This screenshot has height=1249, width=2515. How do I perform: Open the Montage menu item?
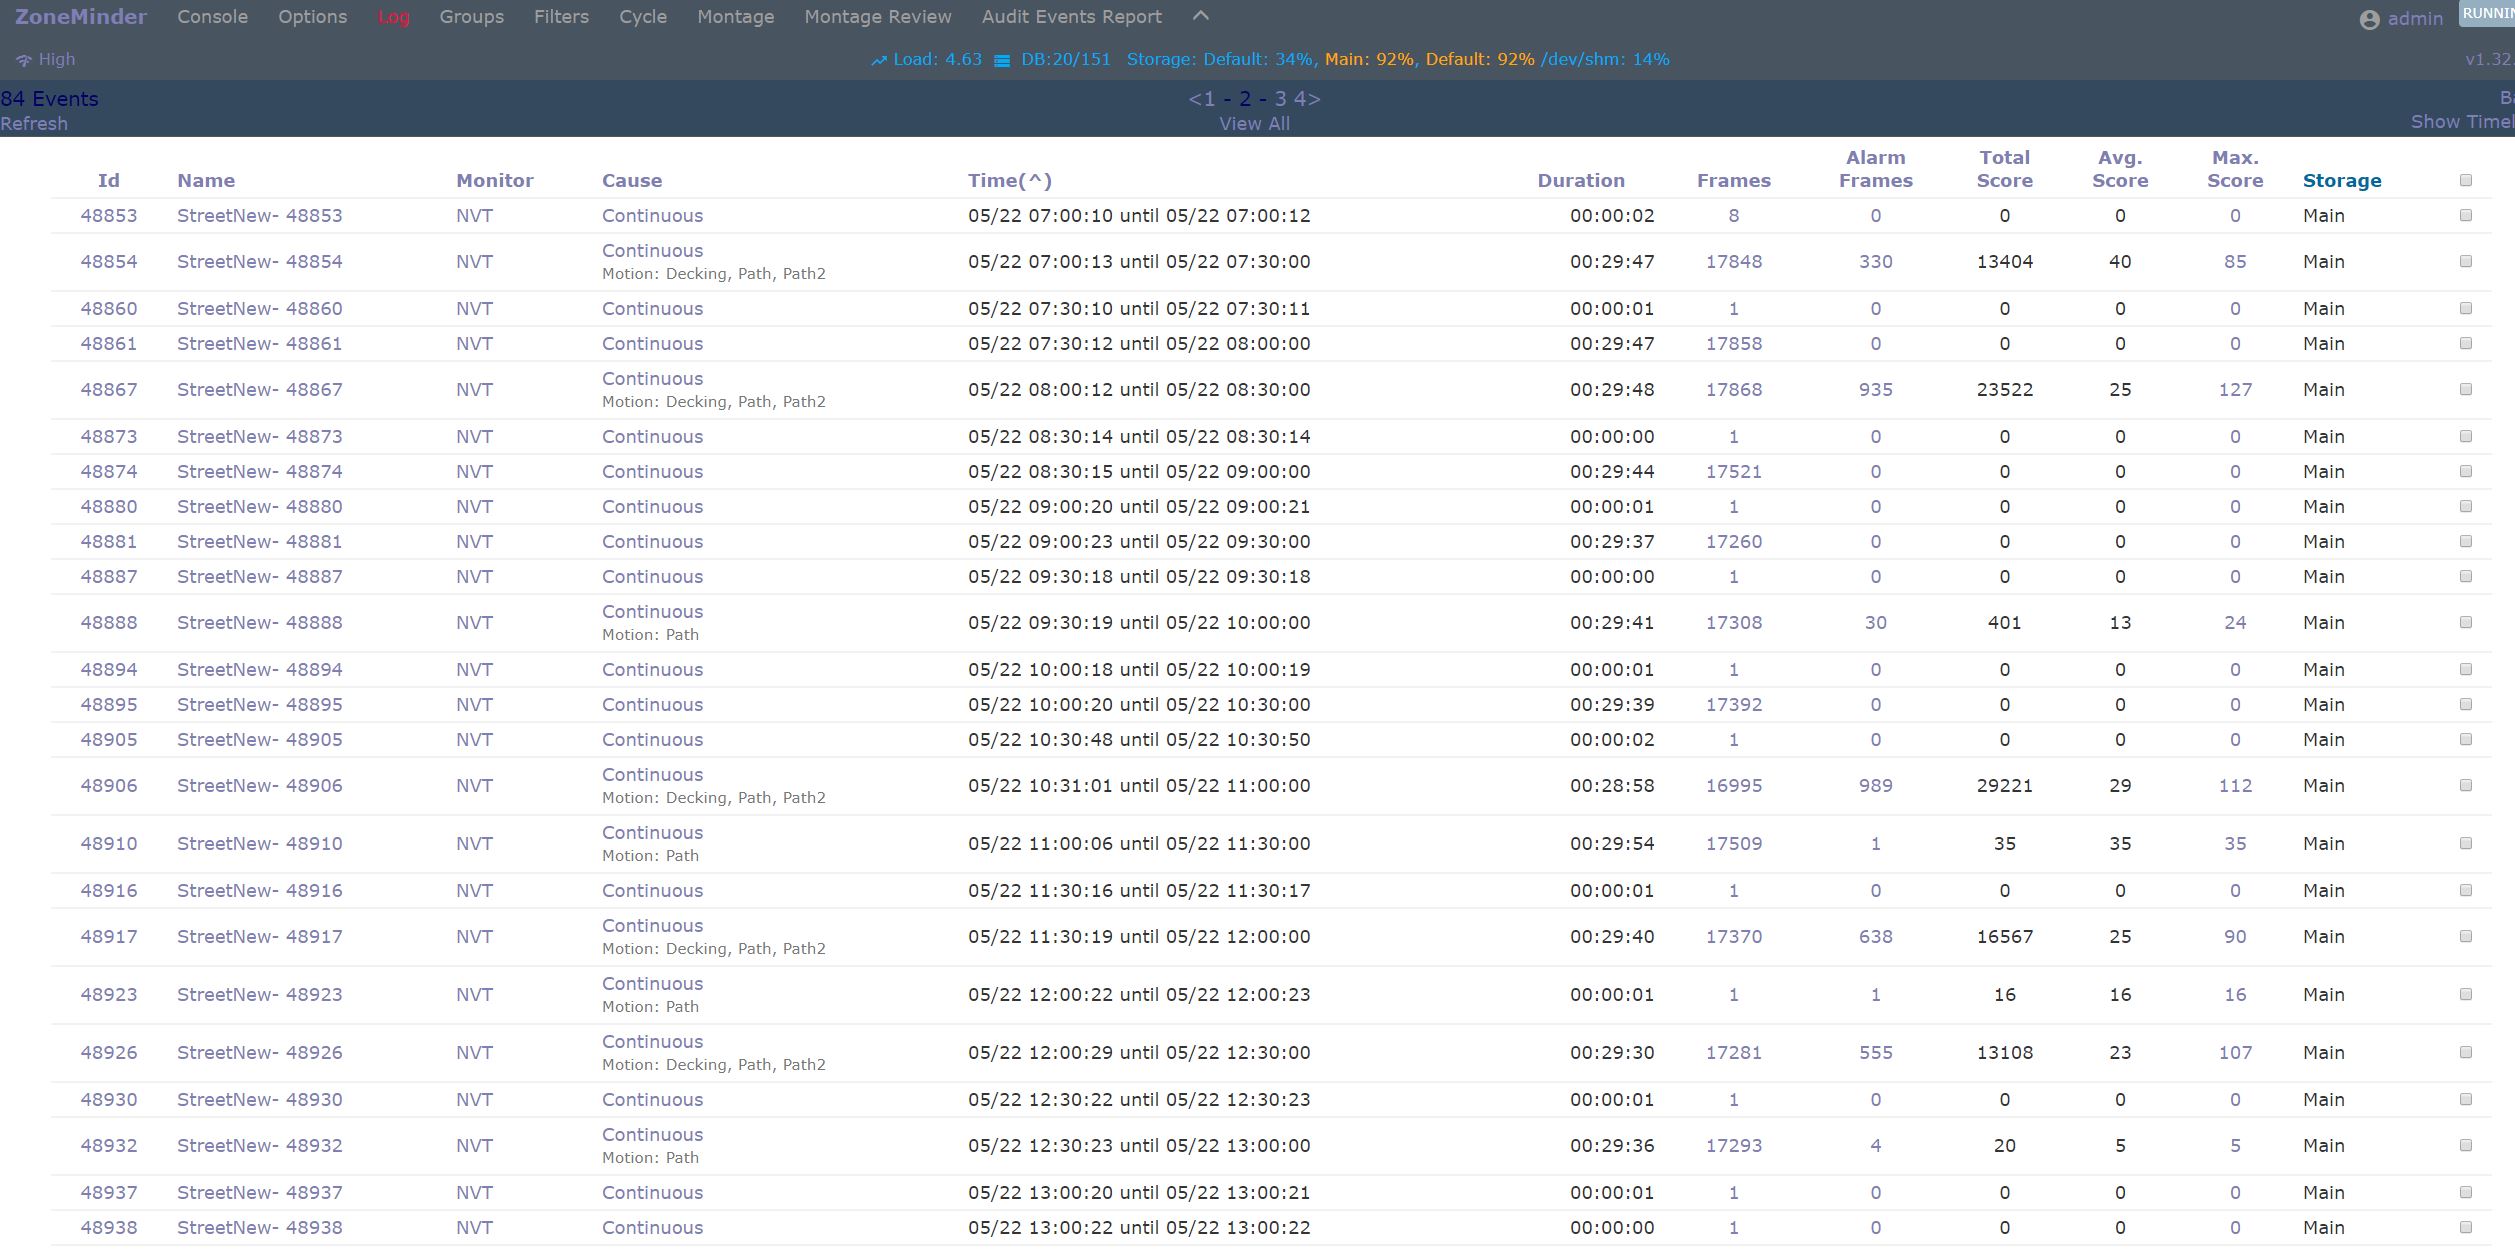click(735, 17)
